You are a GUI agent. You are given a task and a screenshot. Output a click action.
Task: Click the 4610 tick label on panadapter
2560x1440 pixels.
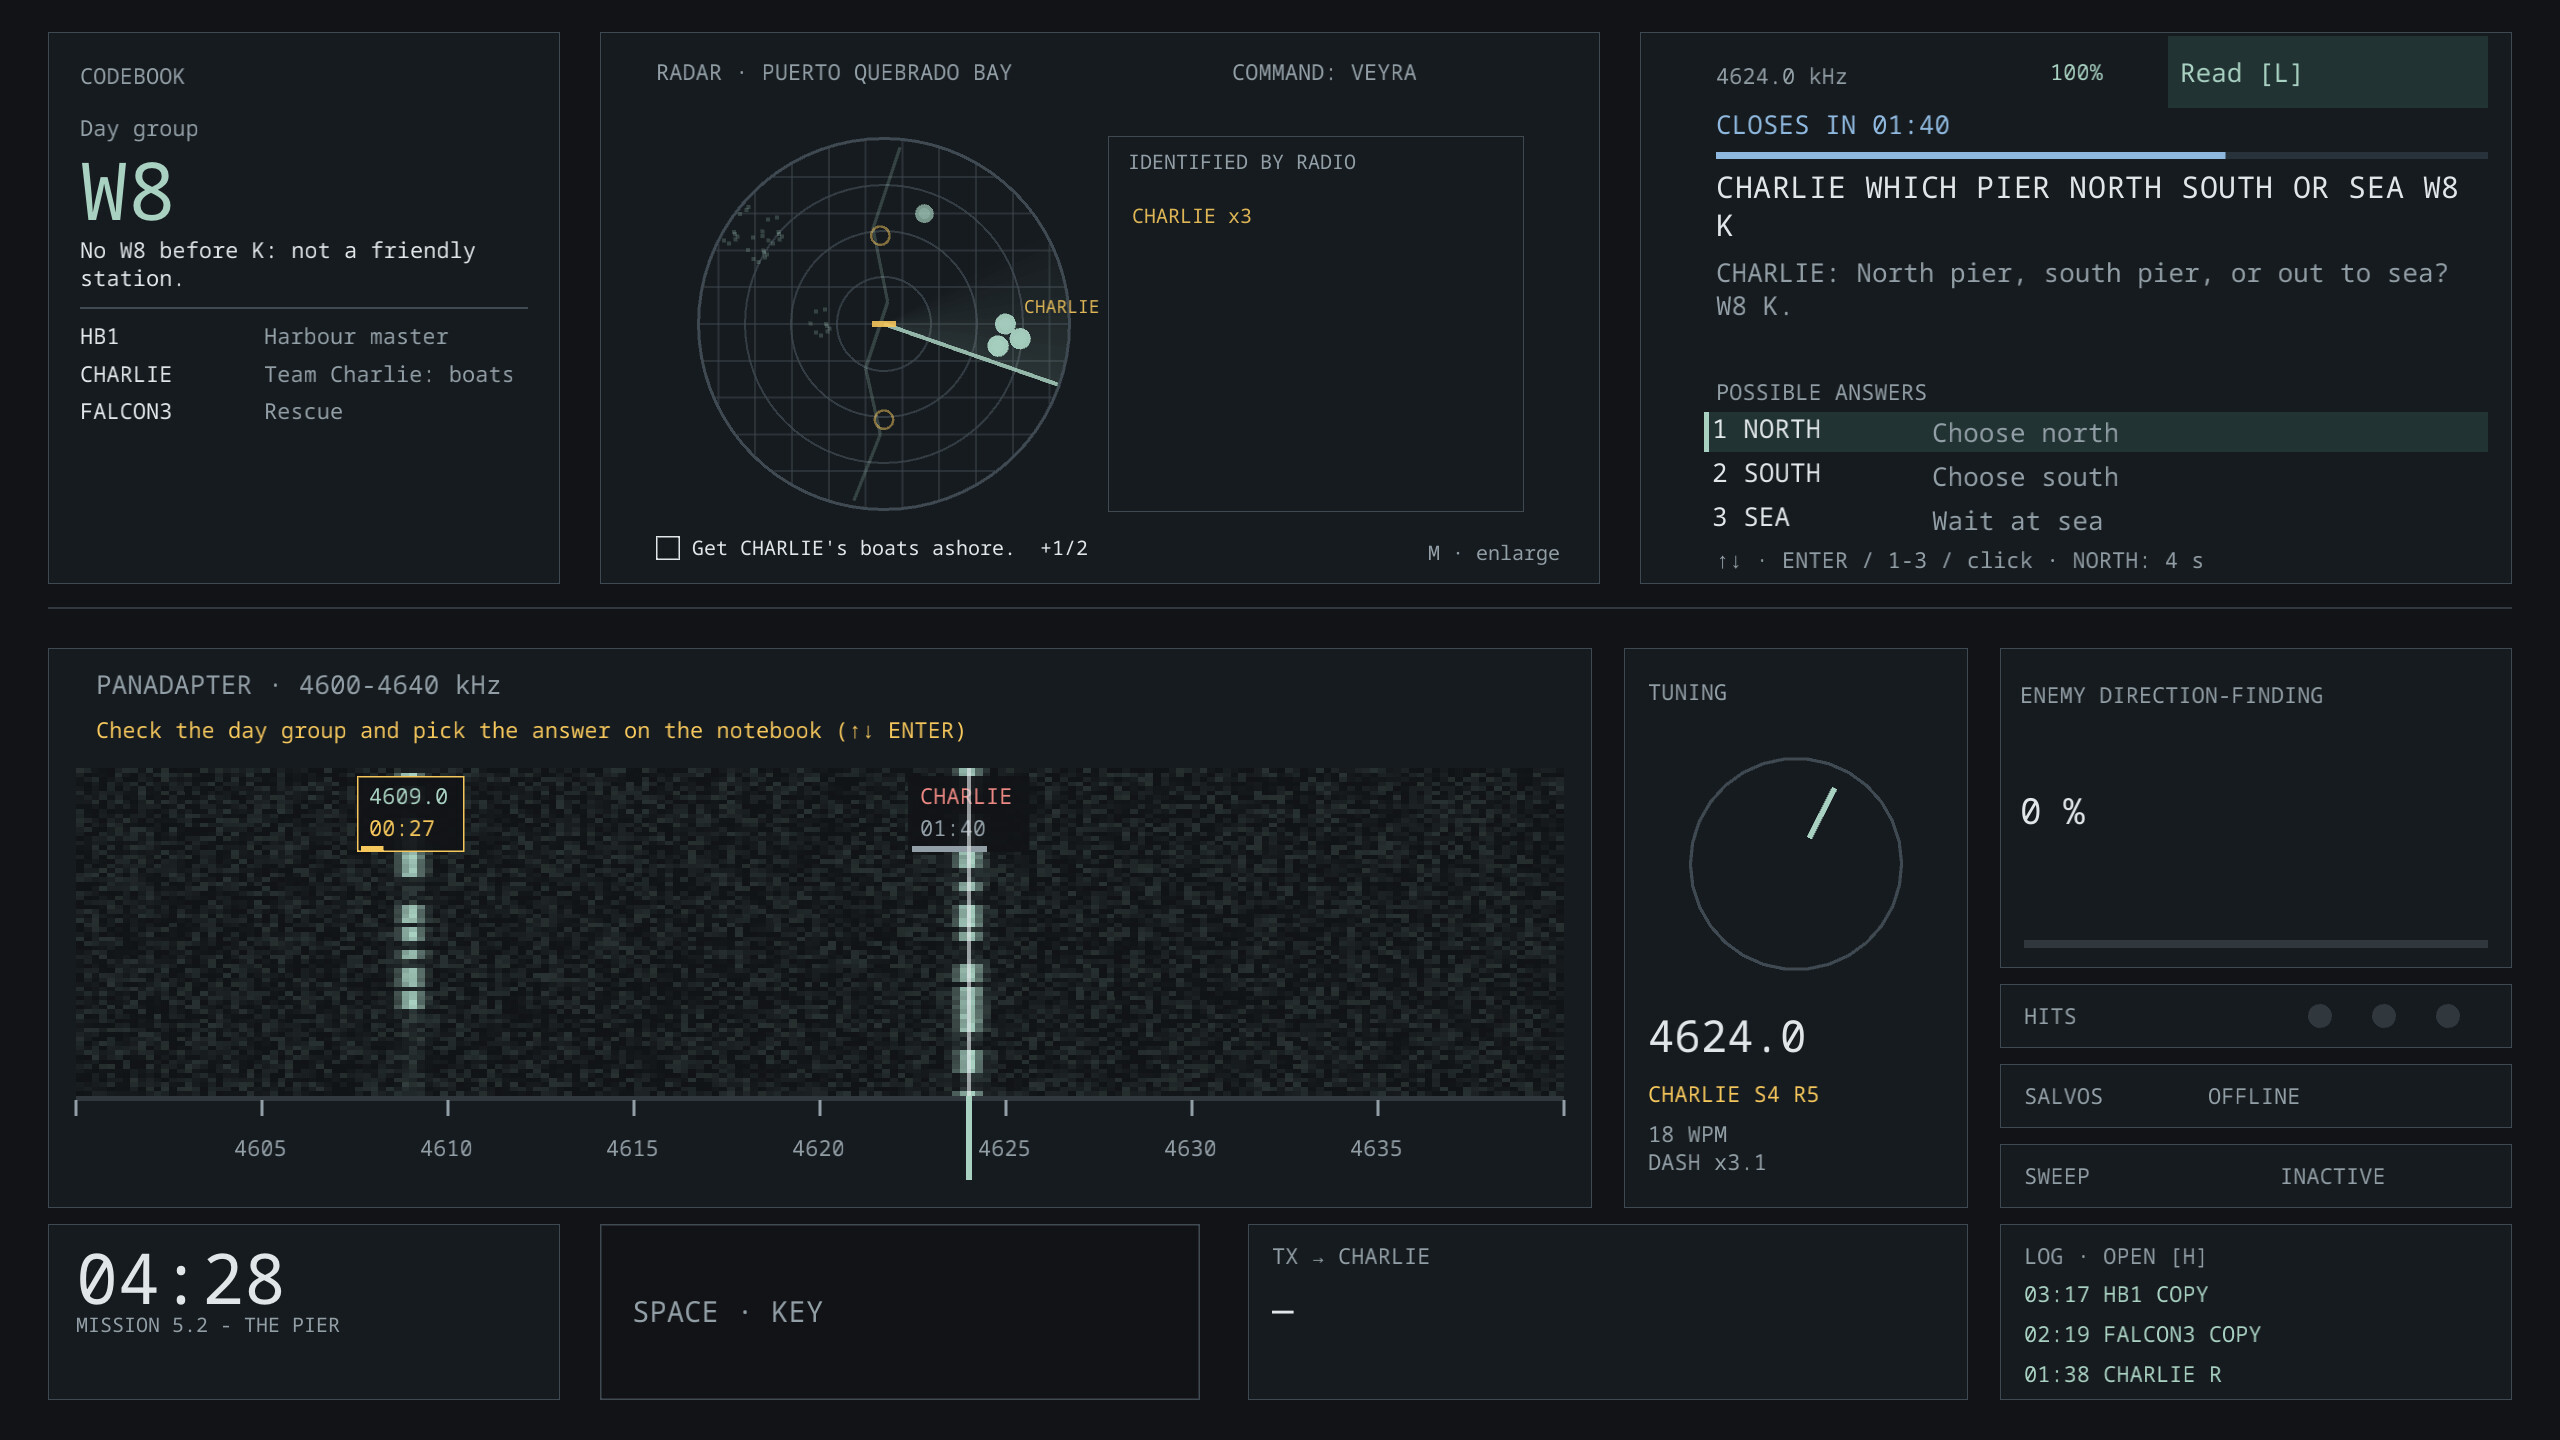tap(446, 1148)
